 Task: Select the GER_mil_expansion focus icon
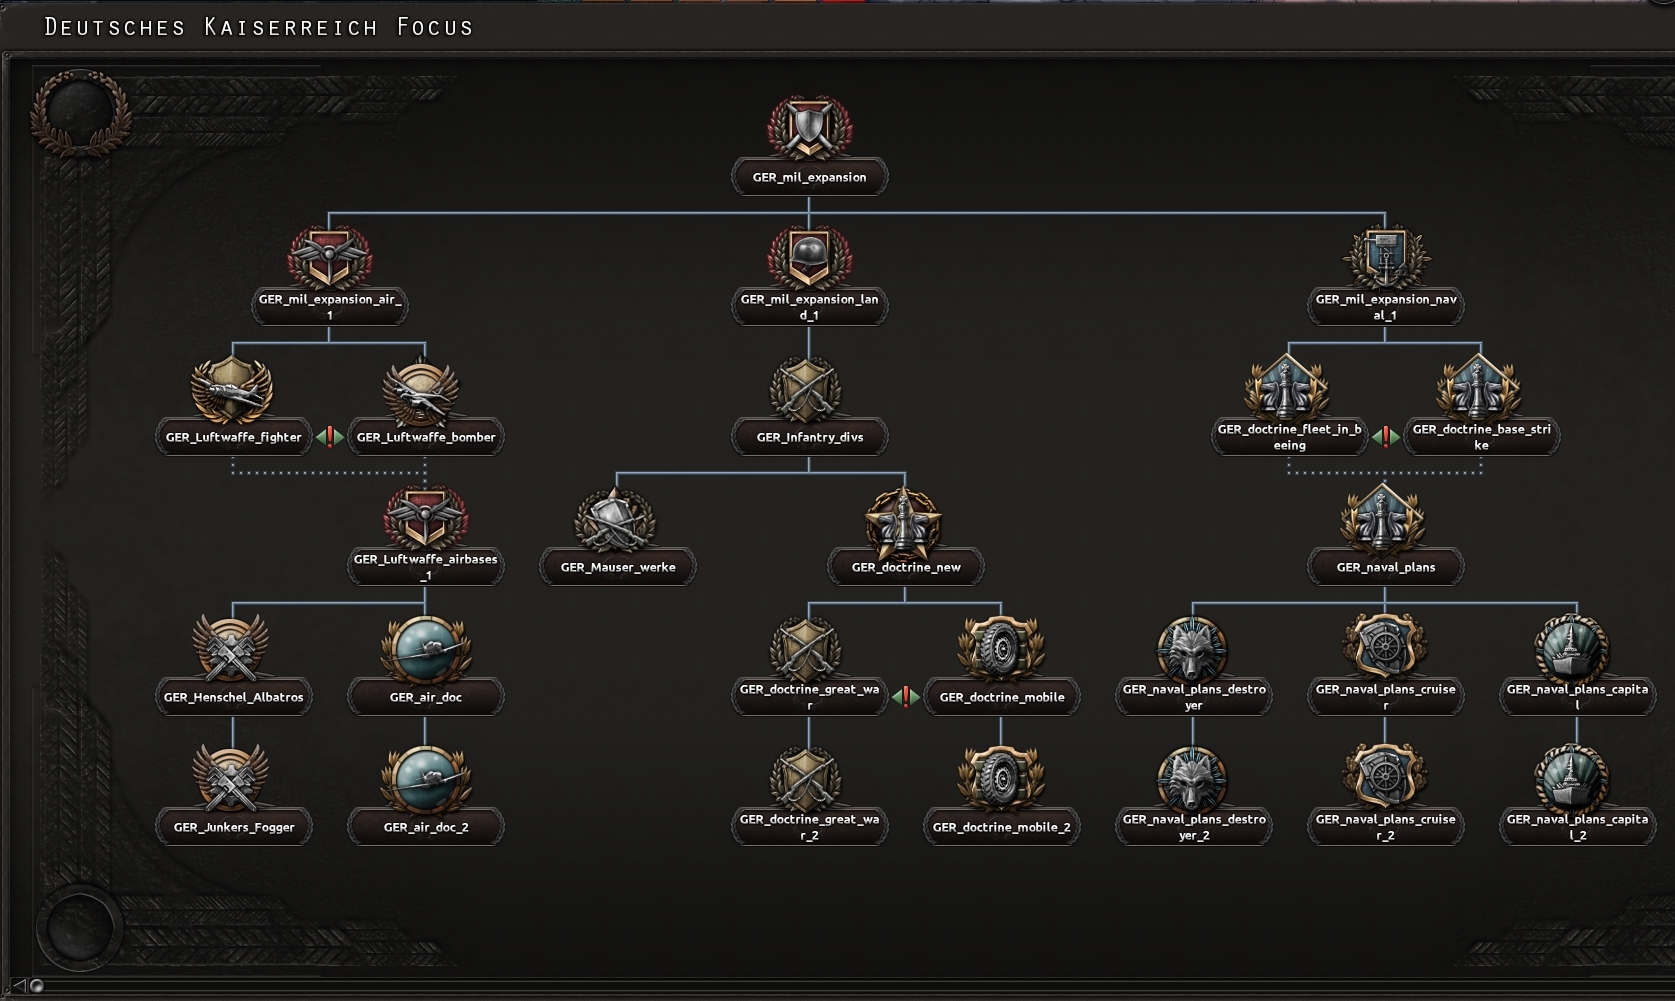point(809,129)
